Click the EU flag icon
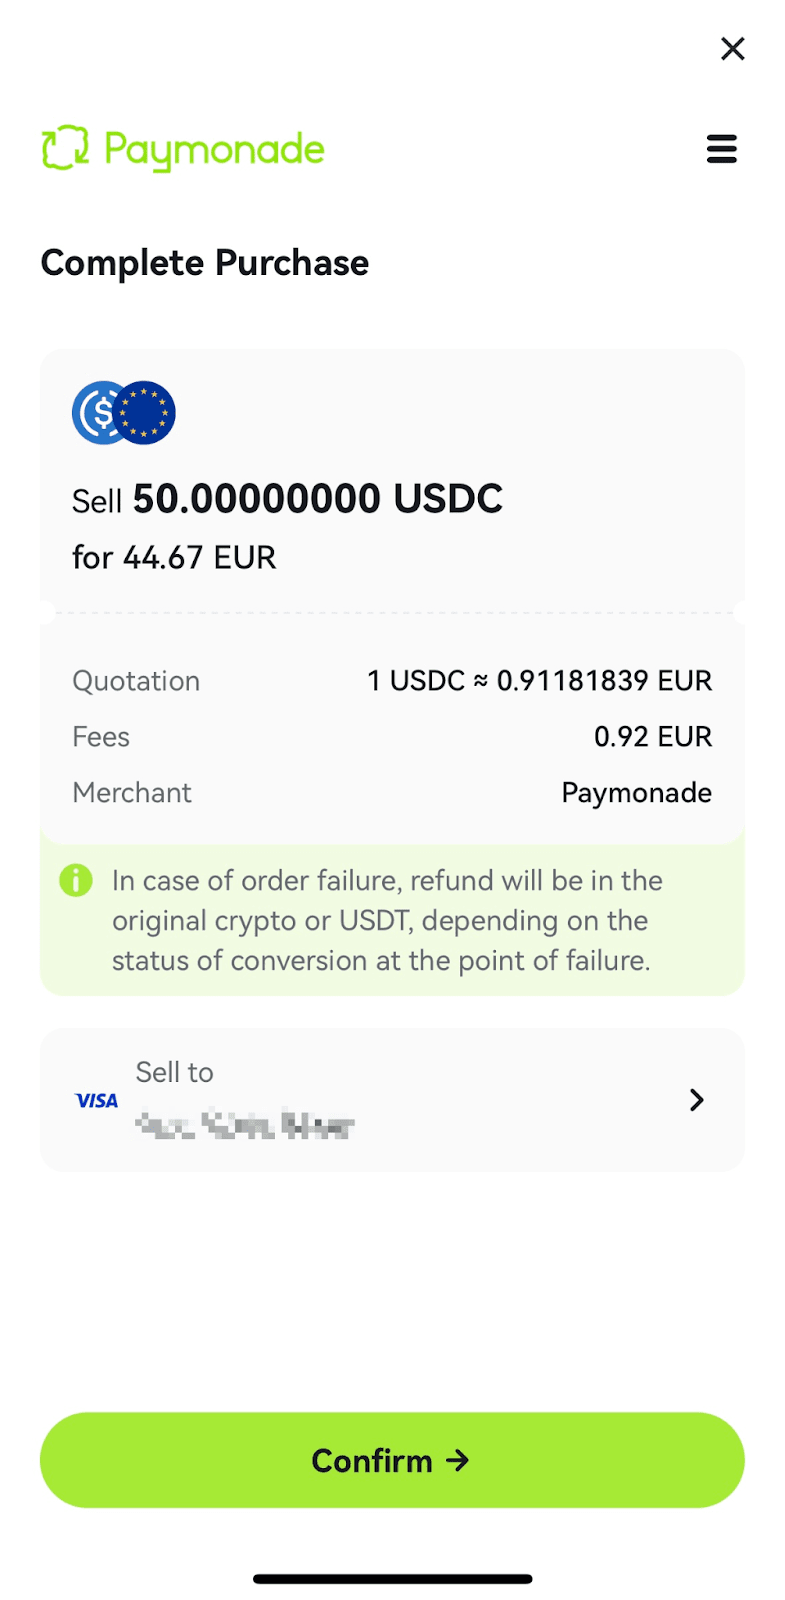The image size is (785, 1600). point(147,412)
